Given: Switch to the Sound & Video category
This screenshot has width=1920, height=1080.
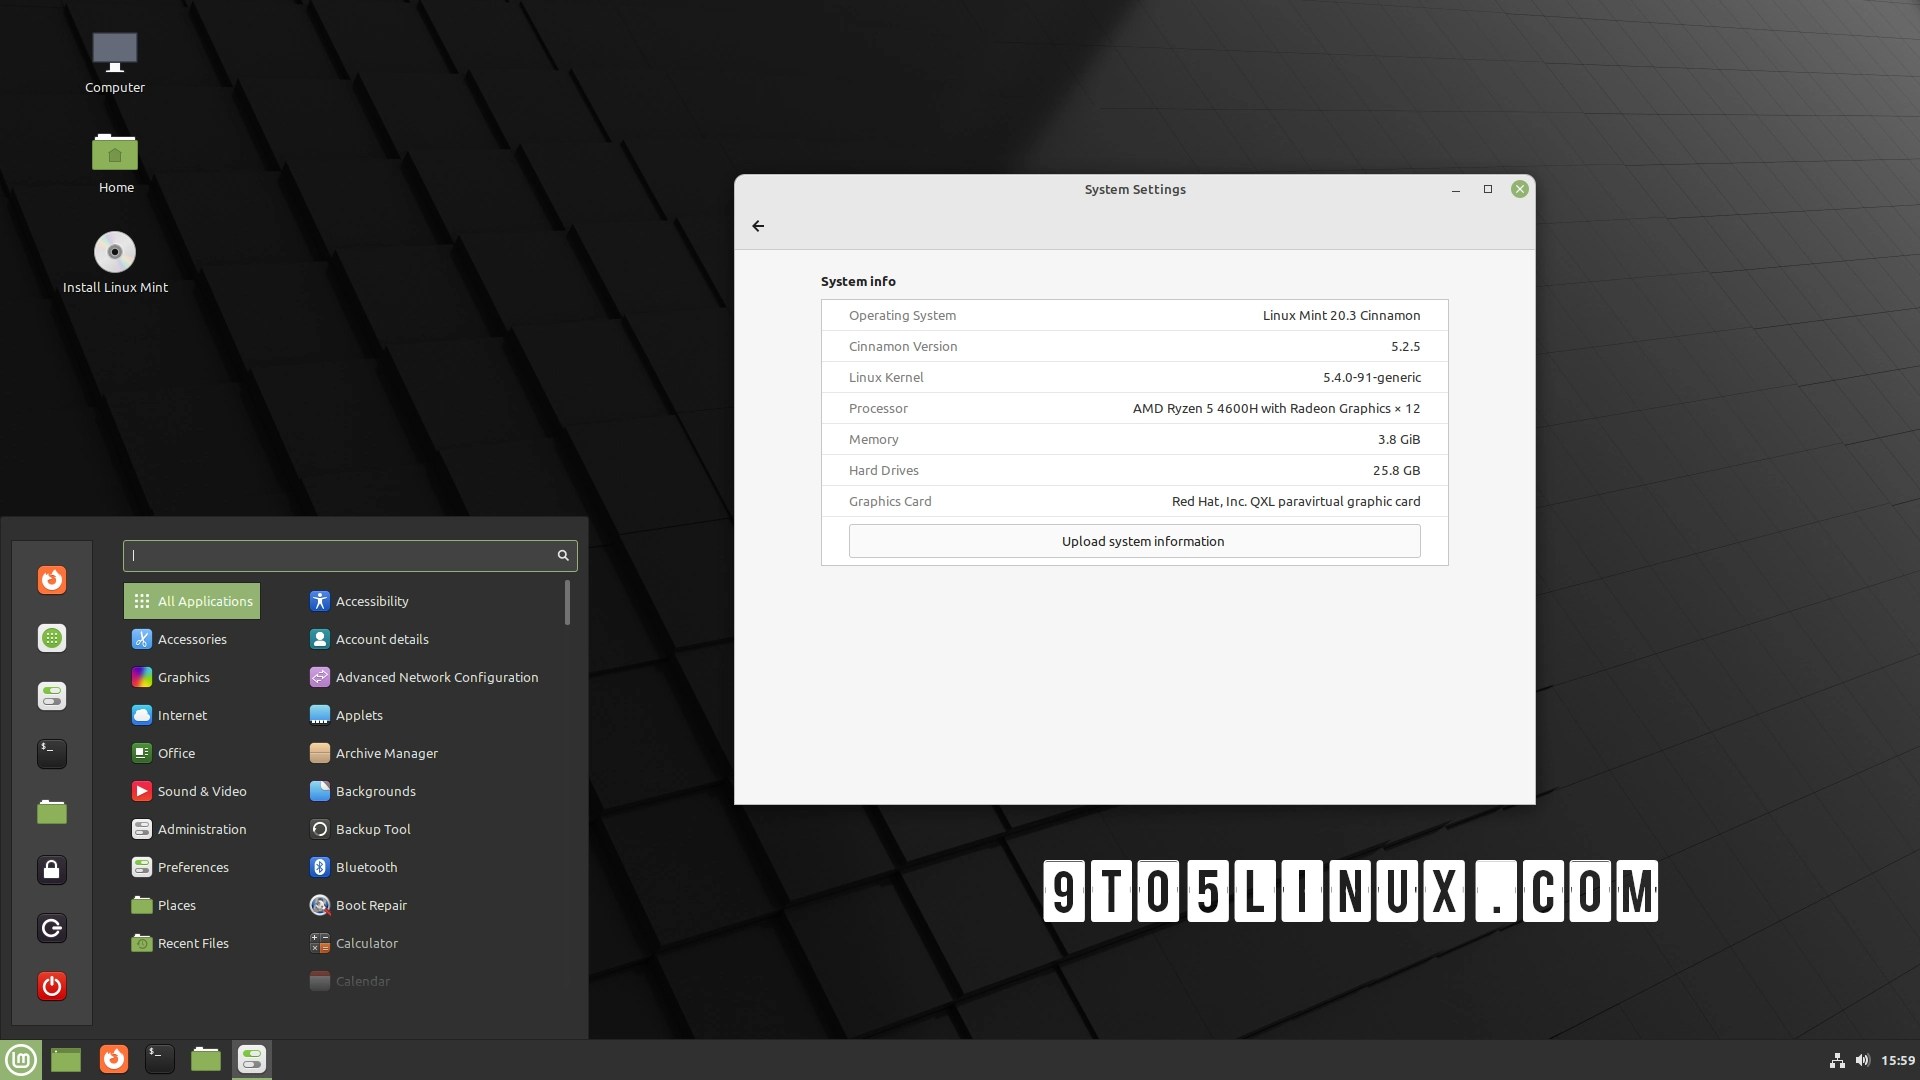Looking at the screenshot, I should coord(201,791).
